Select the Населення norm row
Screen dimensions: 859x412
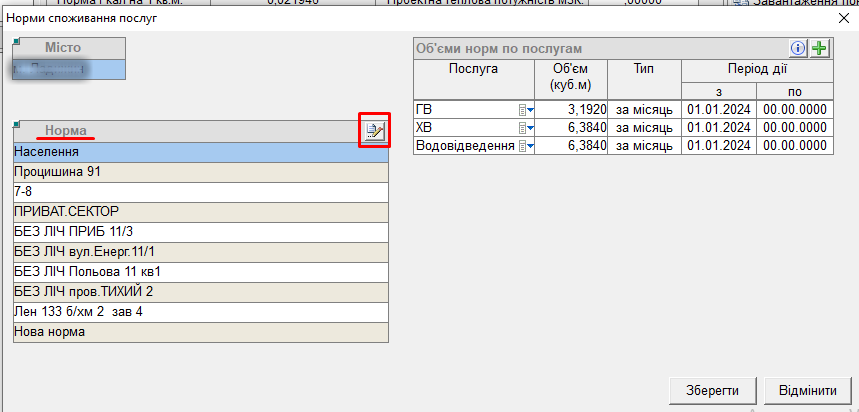click(200, 152)
